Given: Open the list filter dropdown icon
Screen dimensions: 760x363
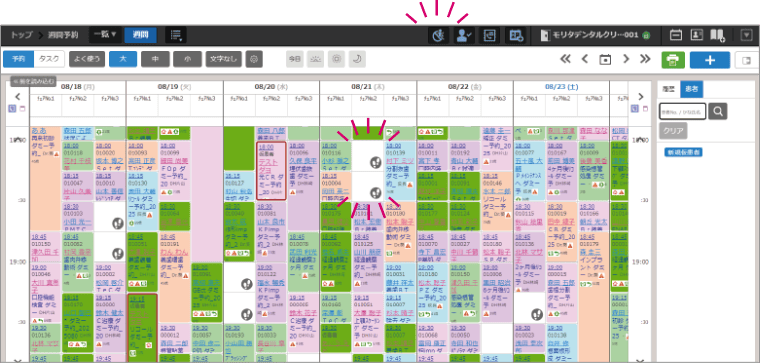Looking at the screenshot, I should point(176,34).
